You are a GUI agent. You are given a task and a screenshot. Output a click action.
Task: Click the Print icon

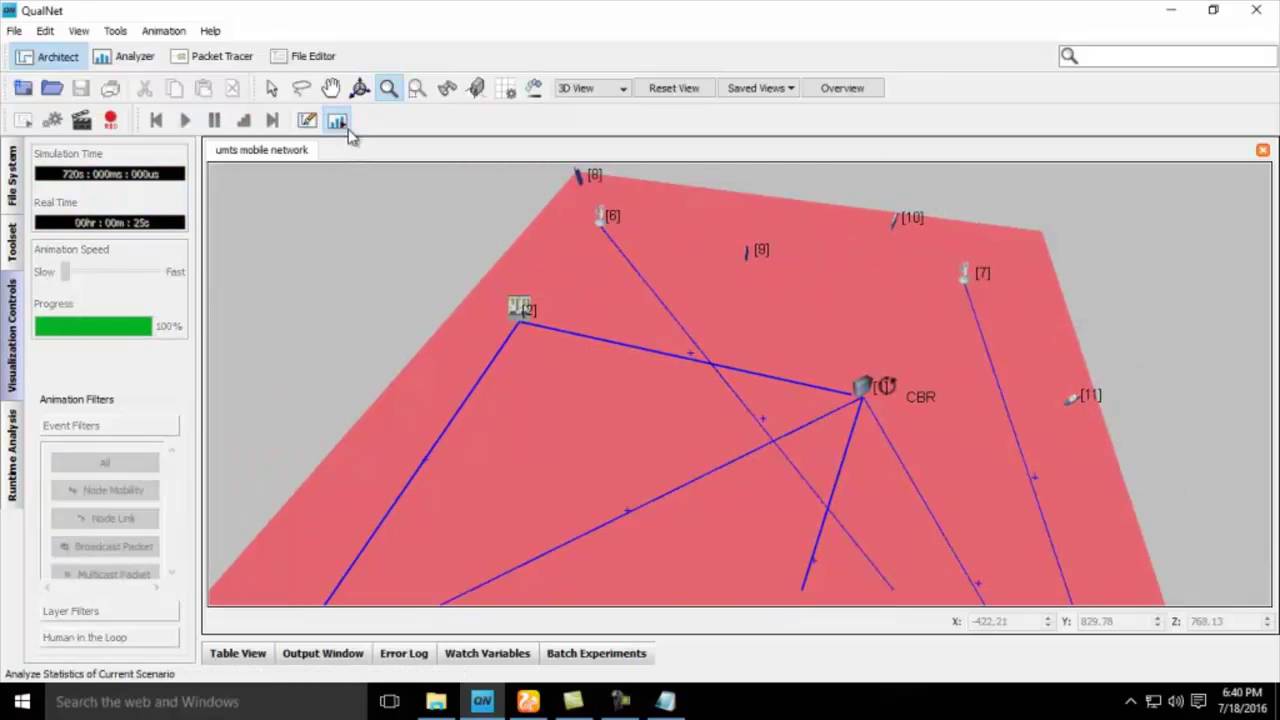(x=111, y=88)
